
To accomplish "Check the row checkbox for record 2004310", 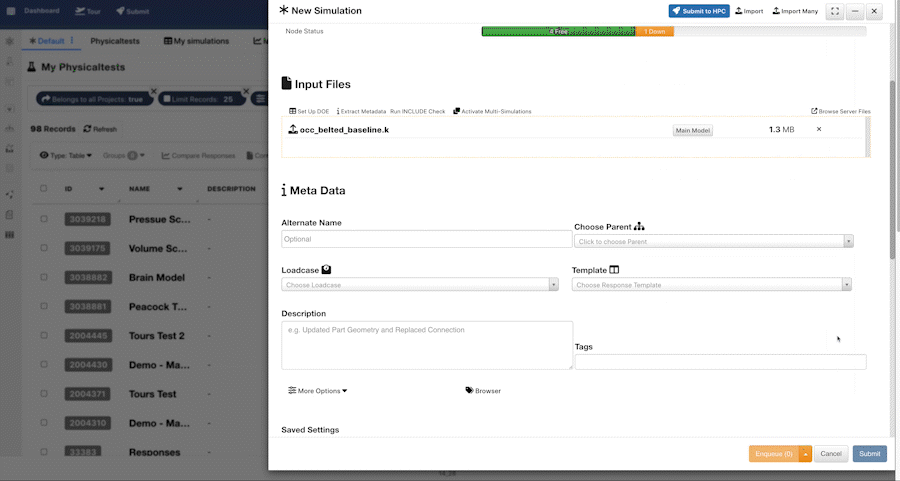I will pyautogui.click(x=44, y=422).
